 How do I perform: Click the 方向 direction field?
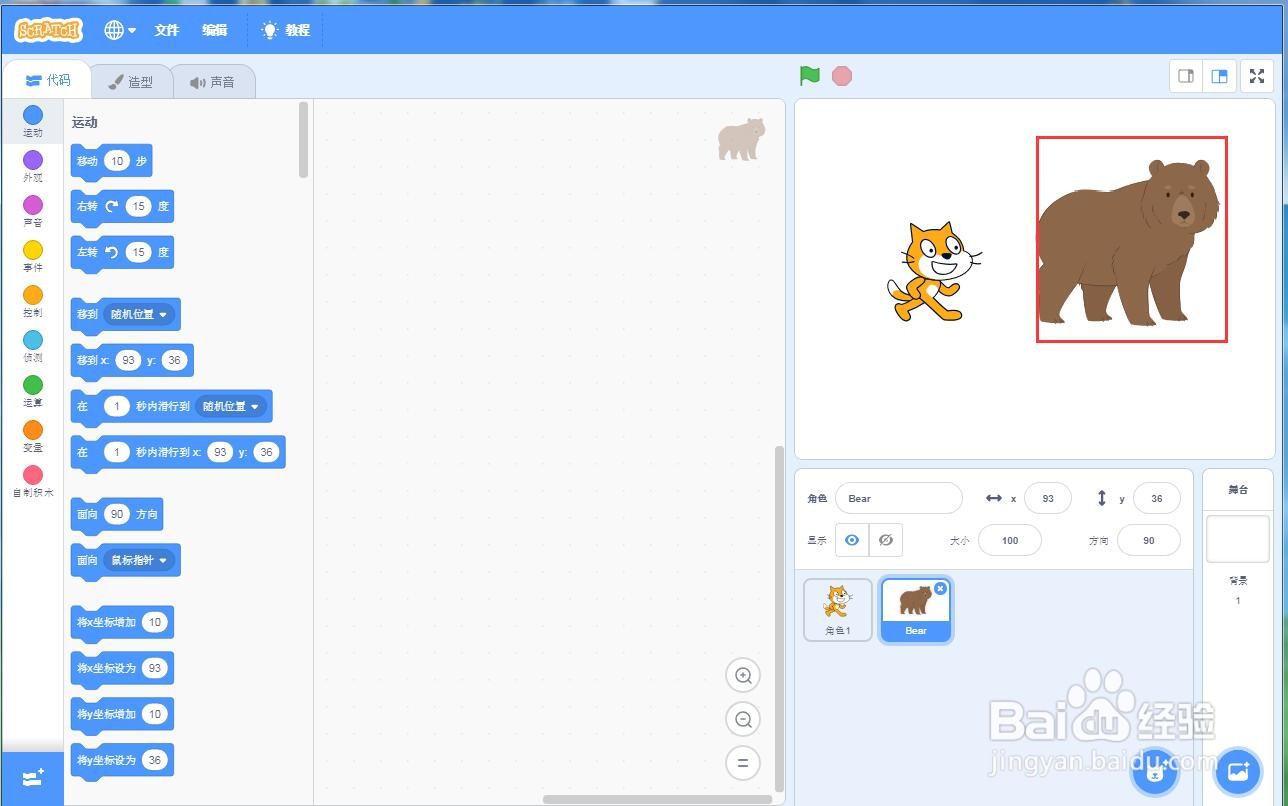pos(1149,540)
